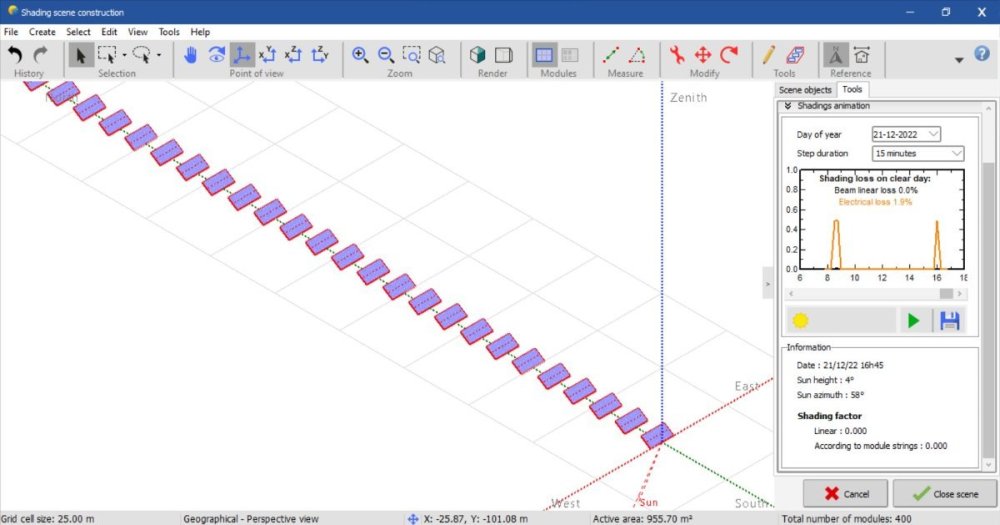This screenshot has width=1000, height=525.
Task: Collapse the Shadings animation section
Action: [x=788, y=105]
